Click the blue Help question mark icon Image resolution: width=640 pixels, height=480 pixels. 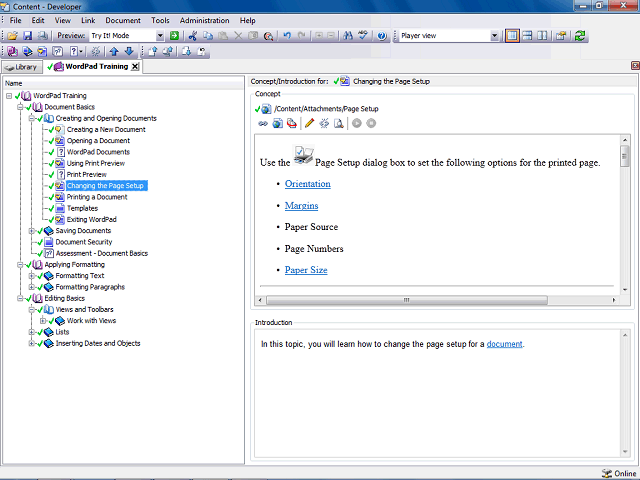pyautogui.click(x=382, y=36)
